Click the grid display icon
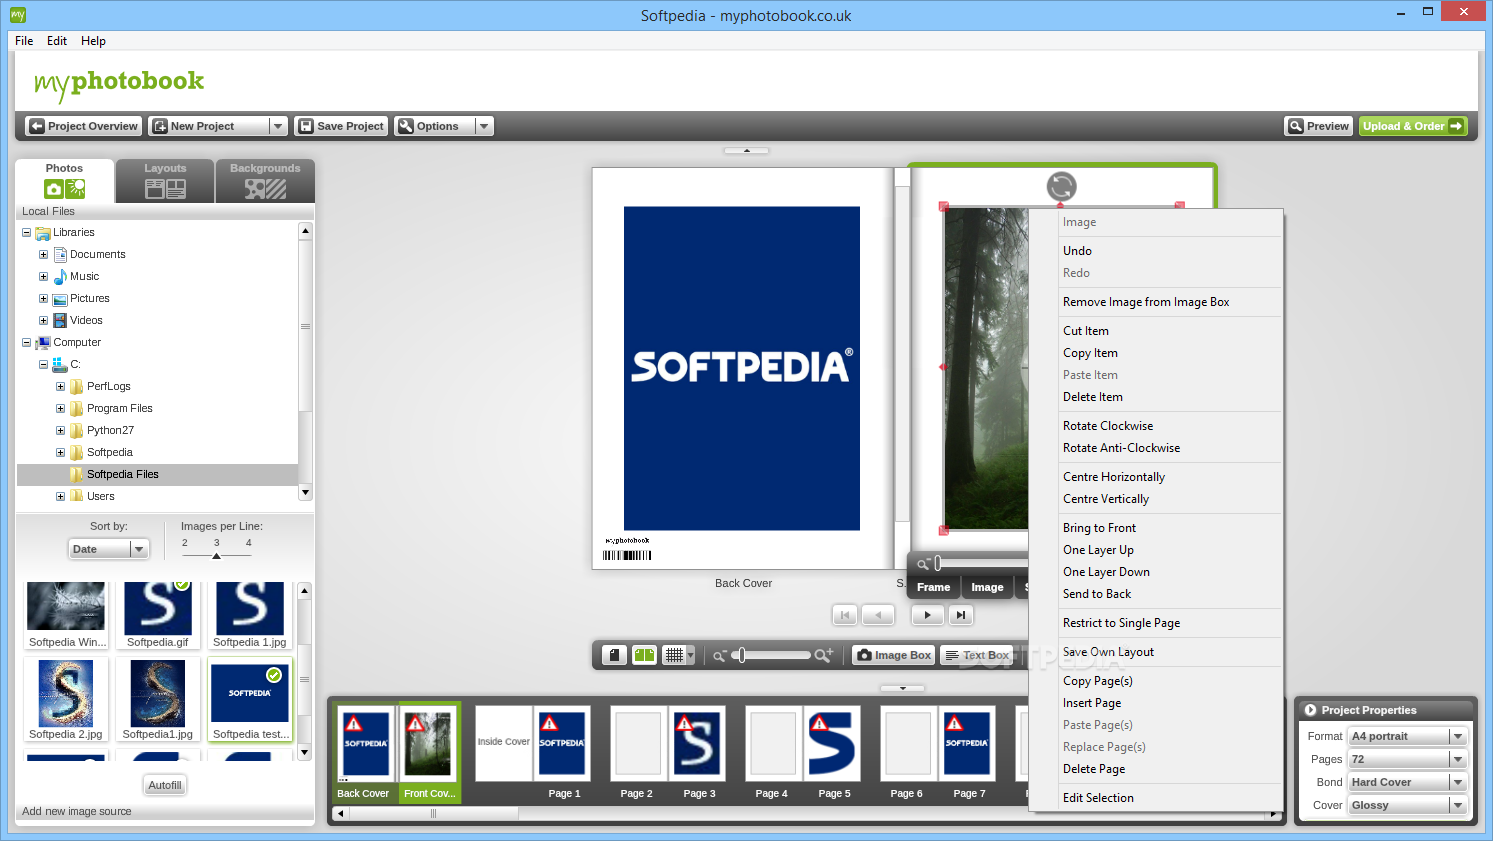 click(x=675, y=655)
